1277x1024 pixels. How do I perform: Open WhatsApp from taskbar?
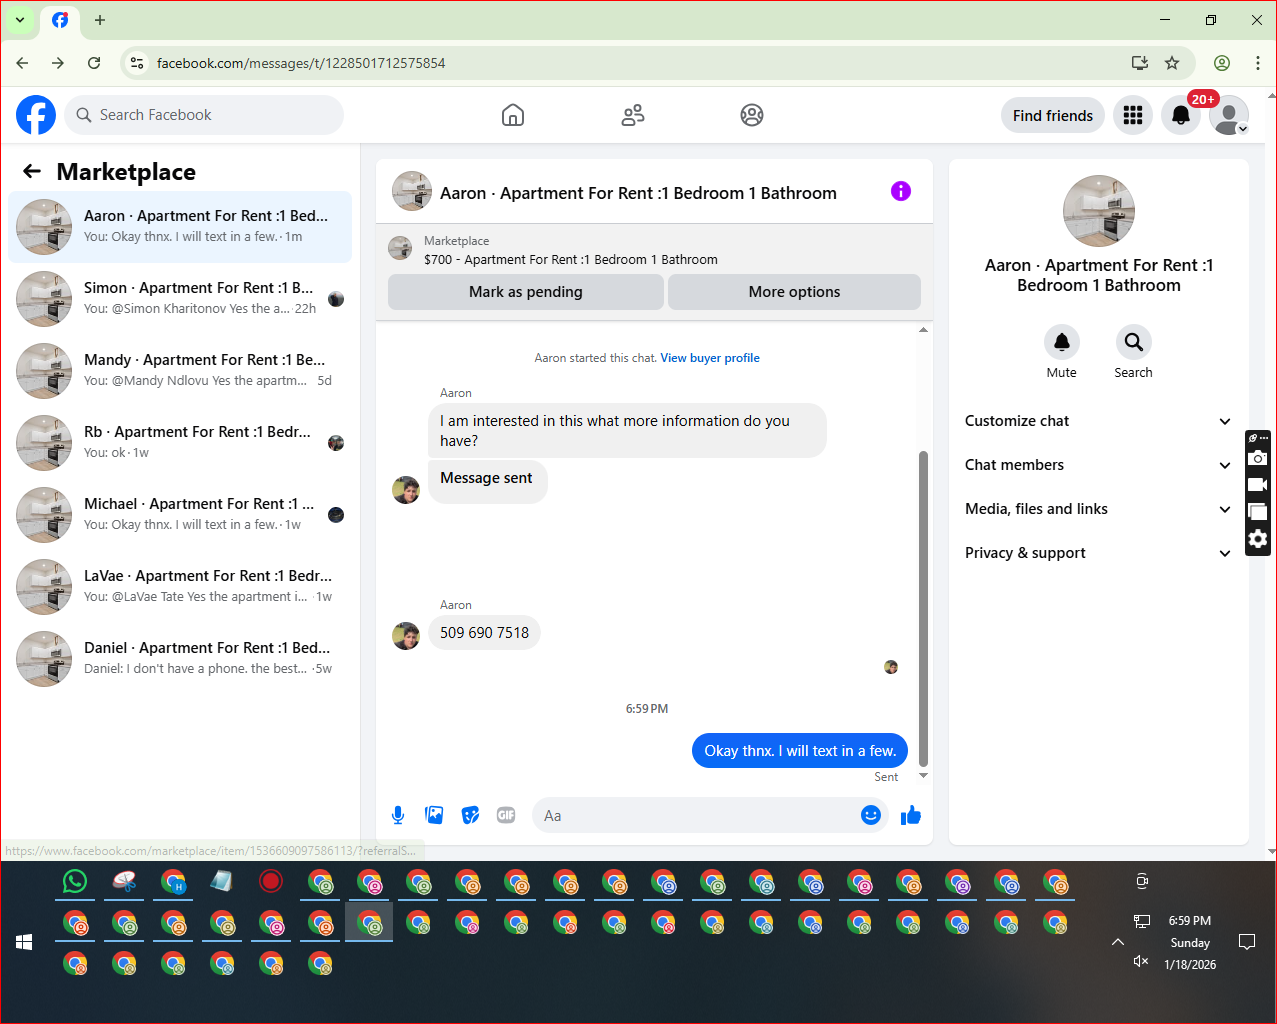pyautogui.click(x=75, y=881)
